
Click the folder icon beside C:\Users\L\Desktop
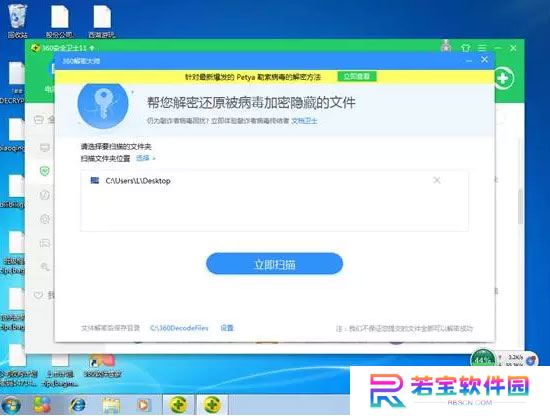95,180
